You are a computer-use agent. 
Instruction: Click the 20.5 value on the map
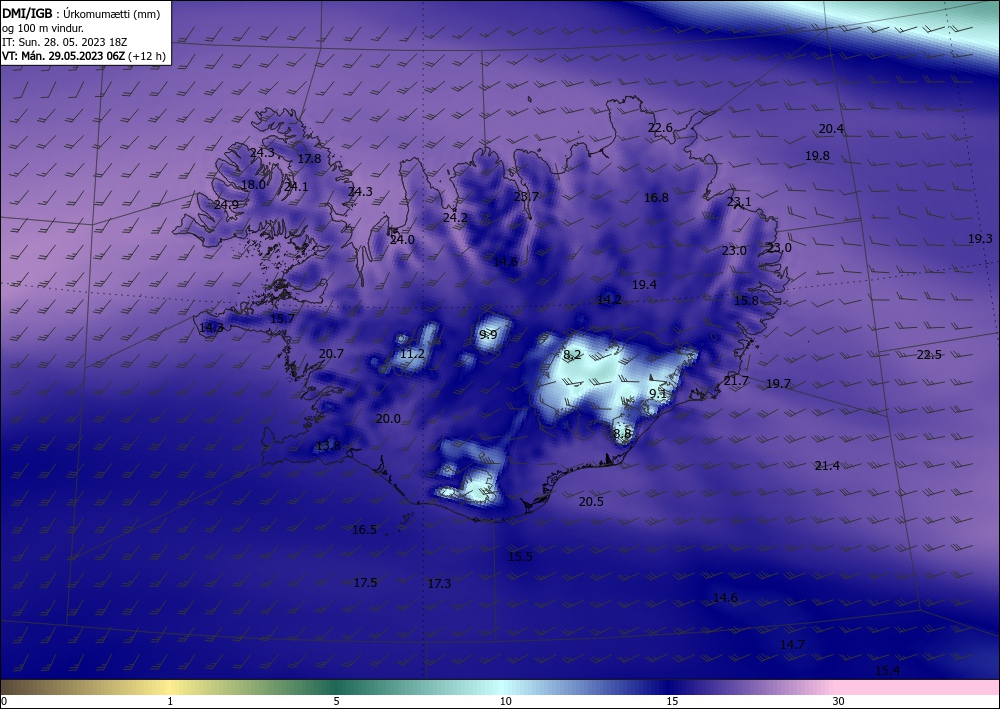[591, 502]
